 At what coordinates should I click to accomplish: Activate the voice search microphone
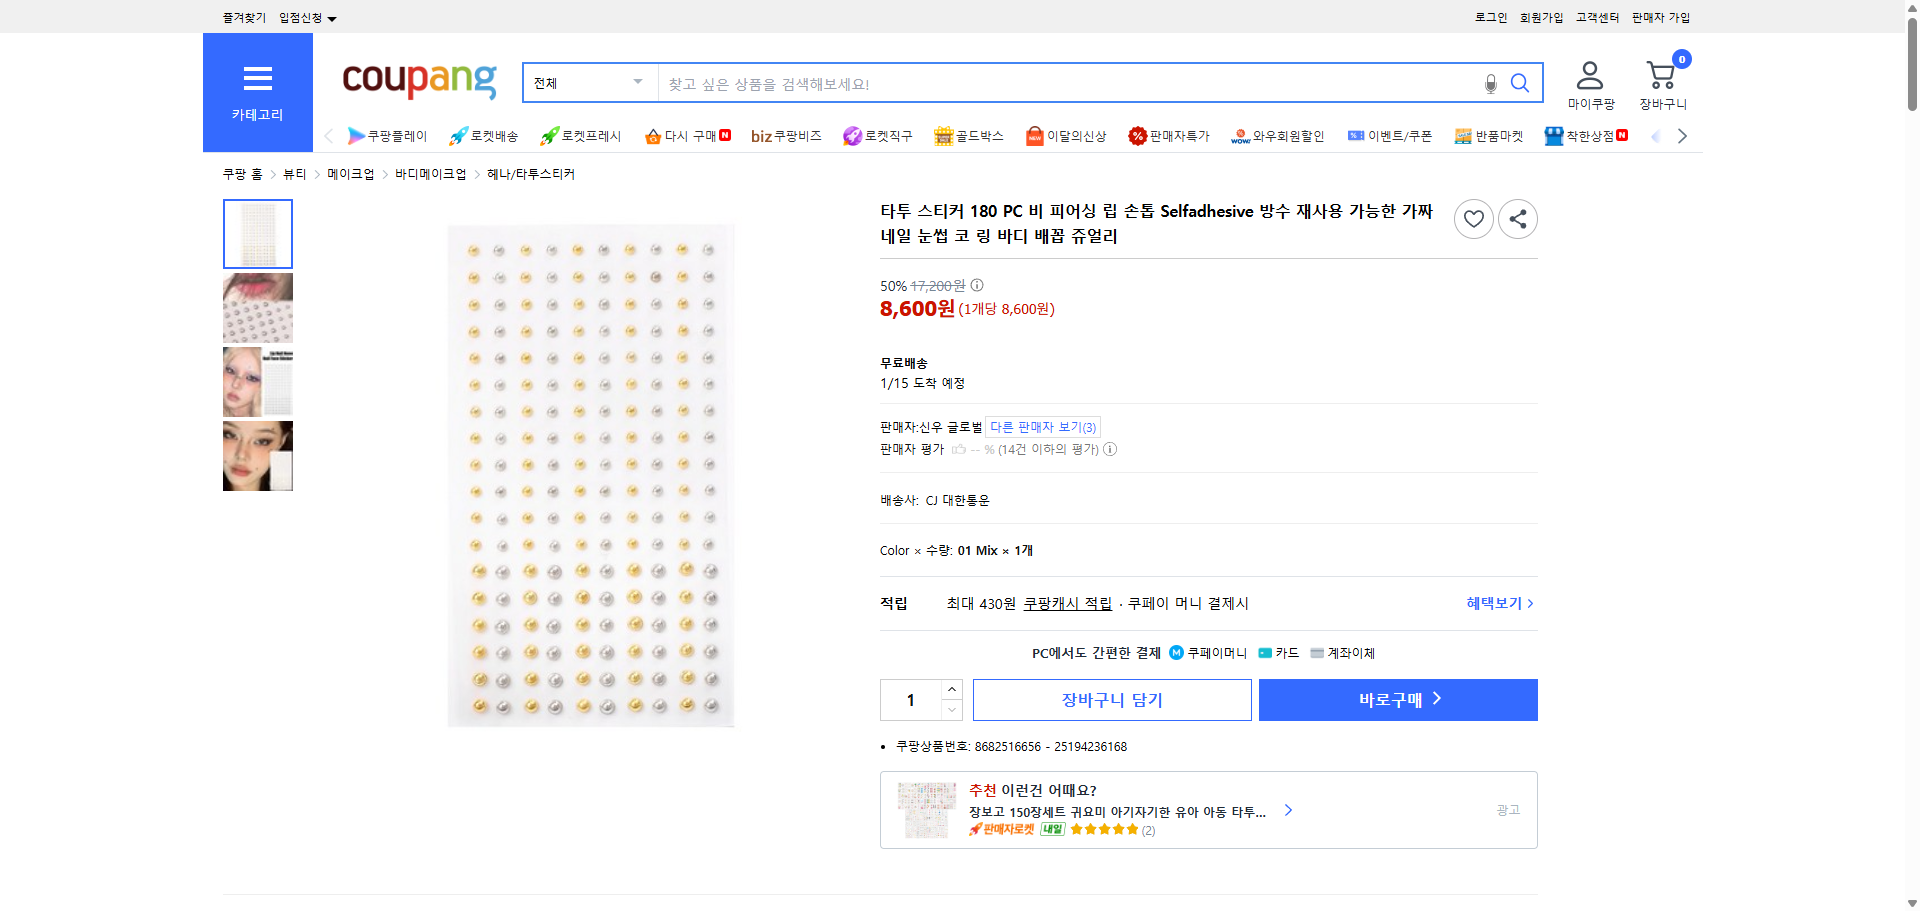pos(1490,84)
